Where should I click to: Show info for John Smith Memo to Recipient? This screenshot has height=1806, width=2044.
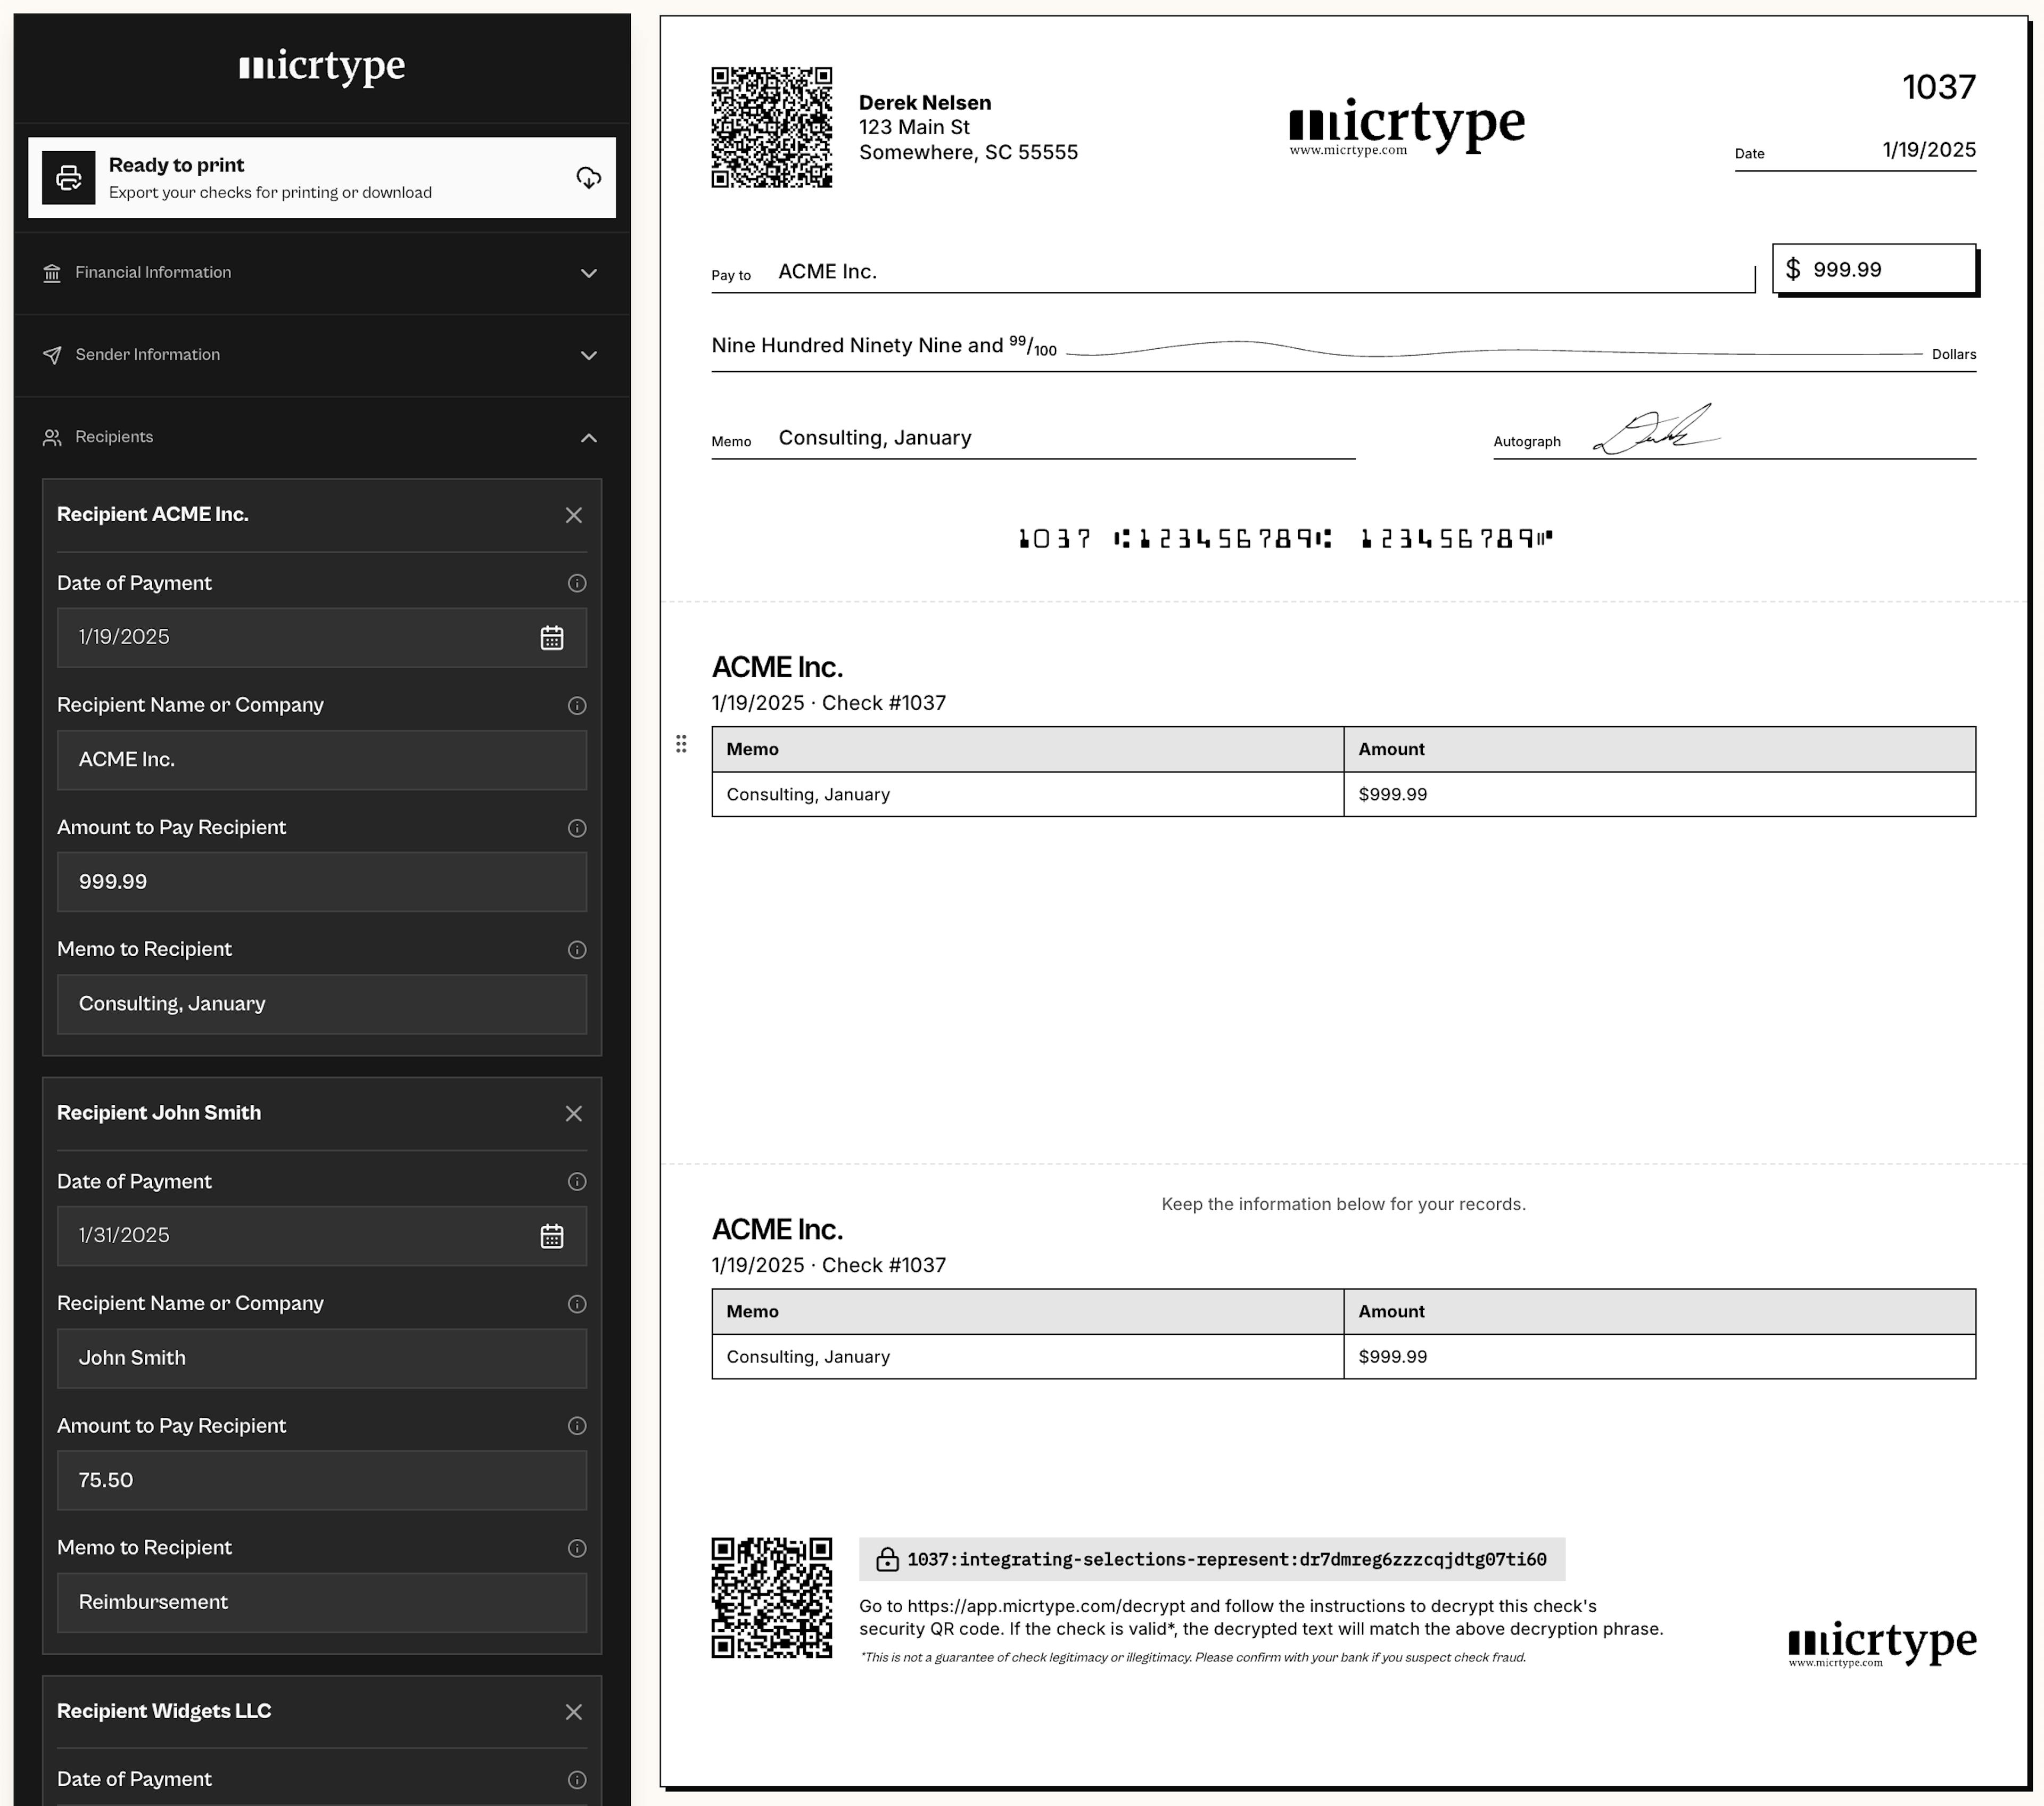coord(577,1548)
